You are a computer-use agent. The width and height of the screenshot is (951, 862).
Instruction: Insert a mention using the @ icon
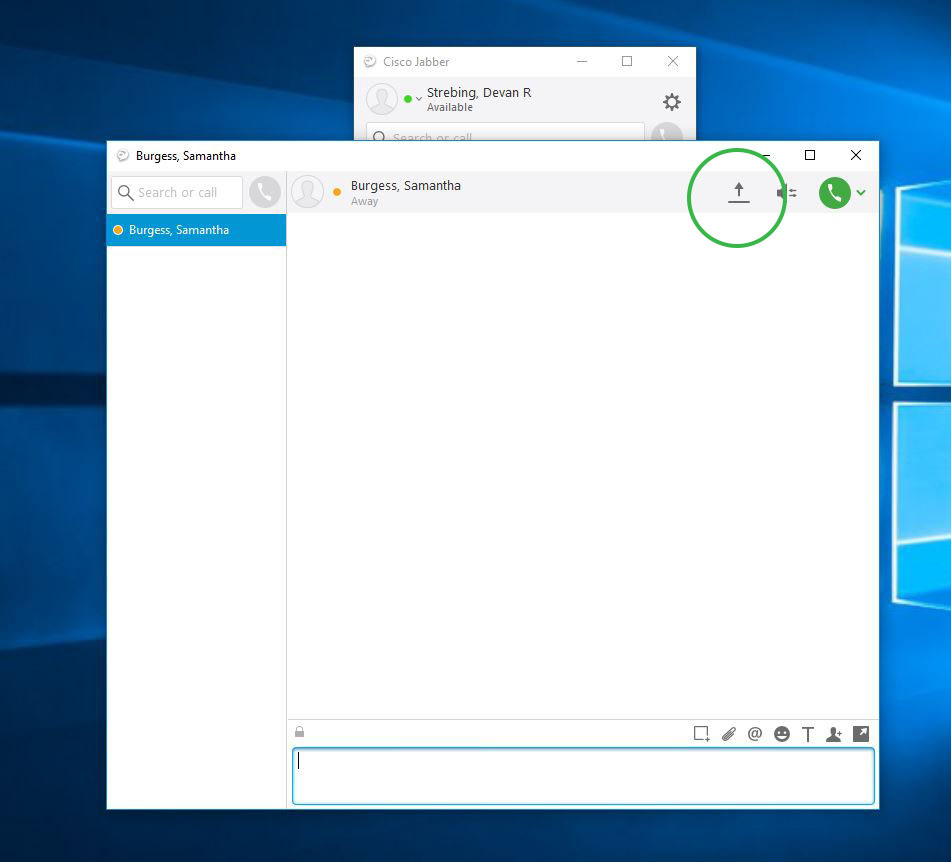[x=755, y=734]
